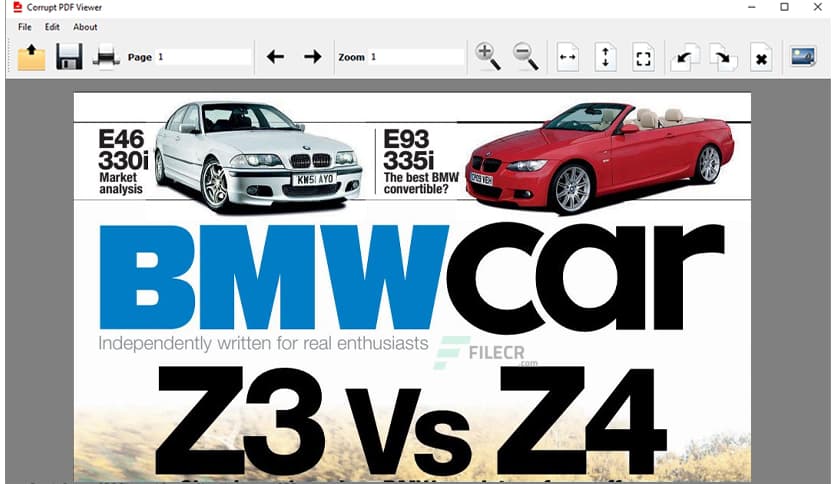This screenshot has height=484, width=836.
Task: Go to the next page with right arrow
Action: click(313, 57)
